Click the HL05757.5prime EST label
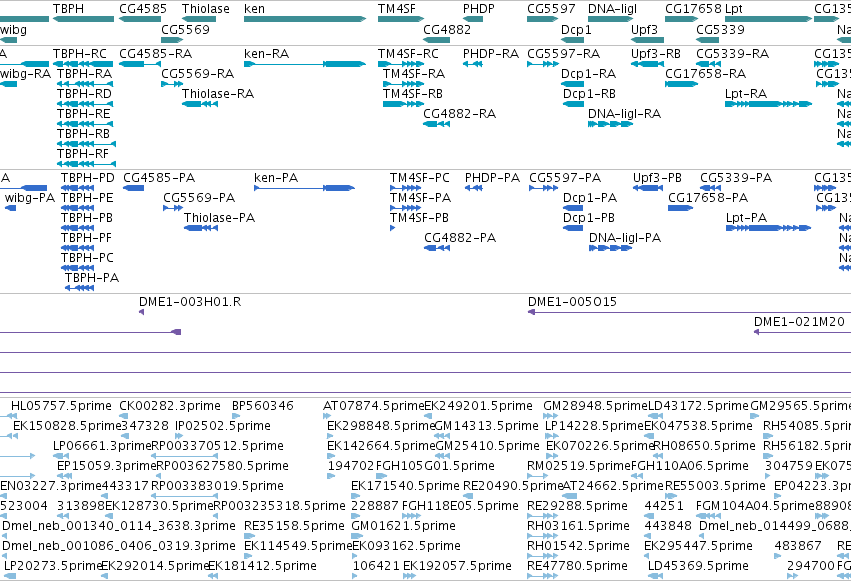The width and height of the screenshot is (851, 581). pos(61,406)
